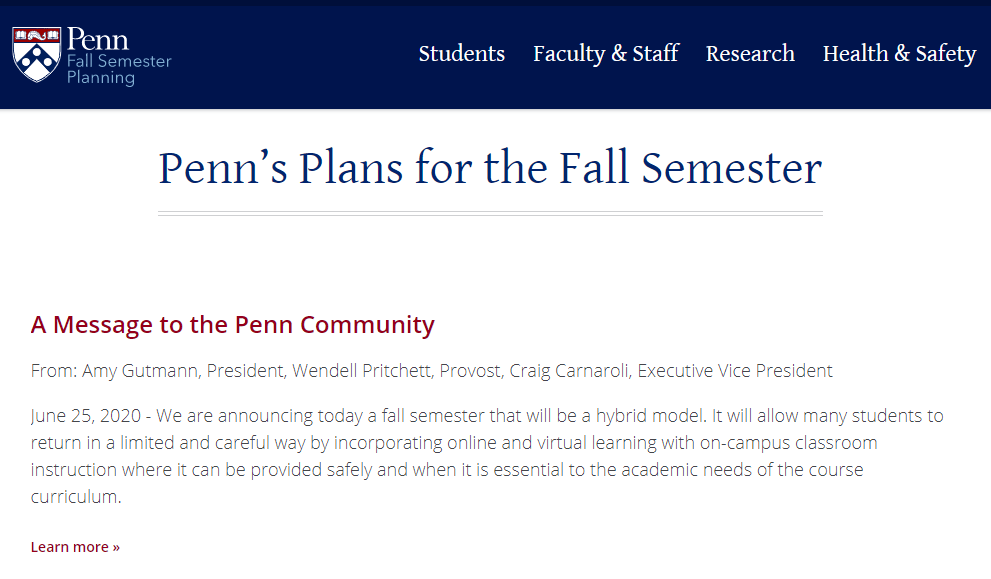Open the Students menu item
Viewport: 991px width, 579px height.
pos(462,54)
